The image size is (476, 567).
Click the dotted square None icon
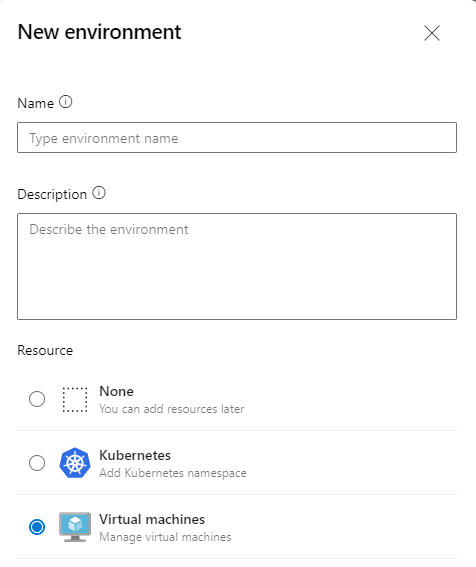click(75, 400)
